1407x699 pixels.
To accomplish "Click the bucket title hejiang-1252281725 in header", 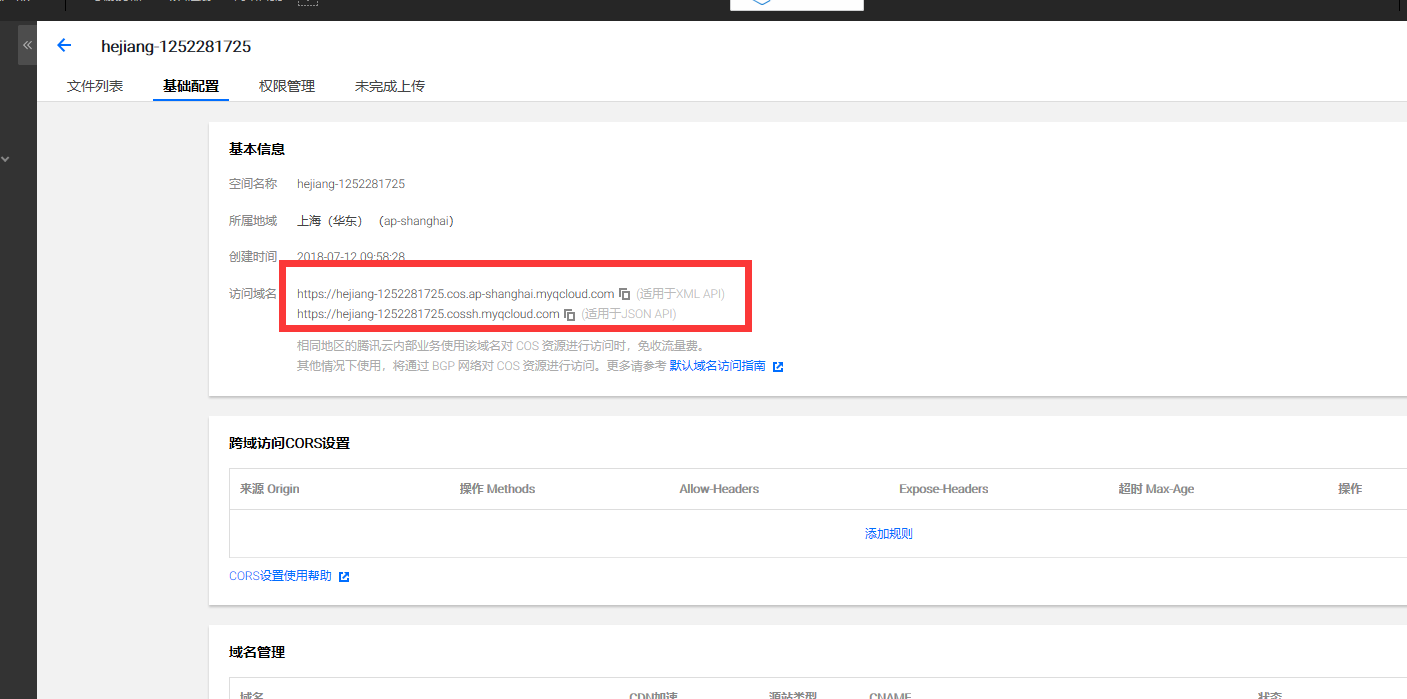I will [x=176, y=46].
